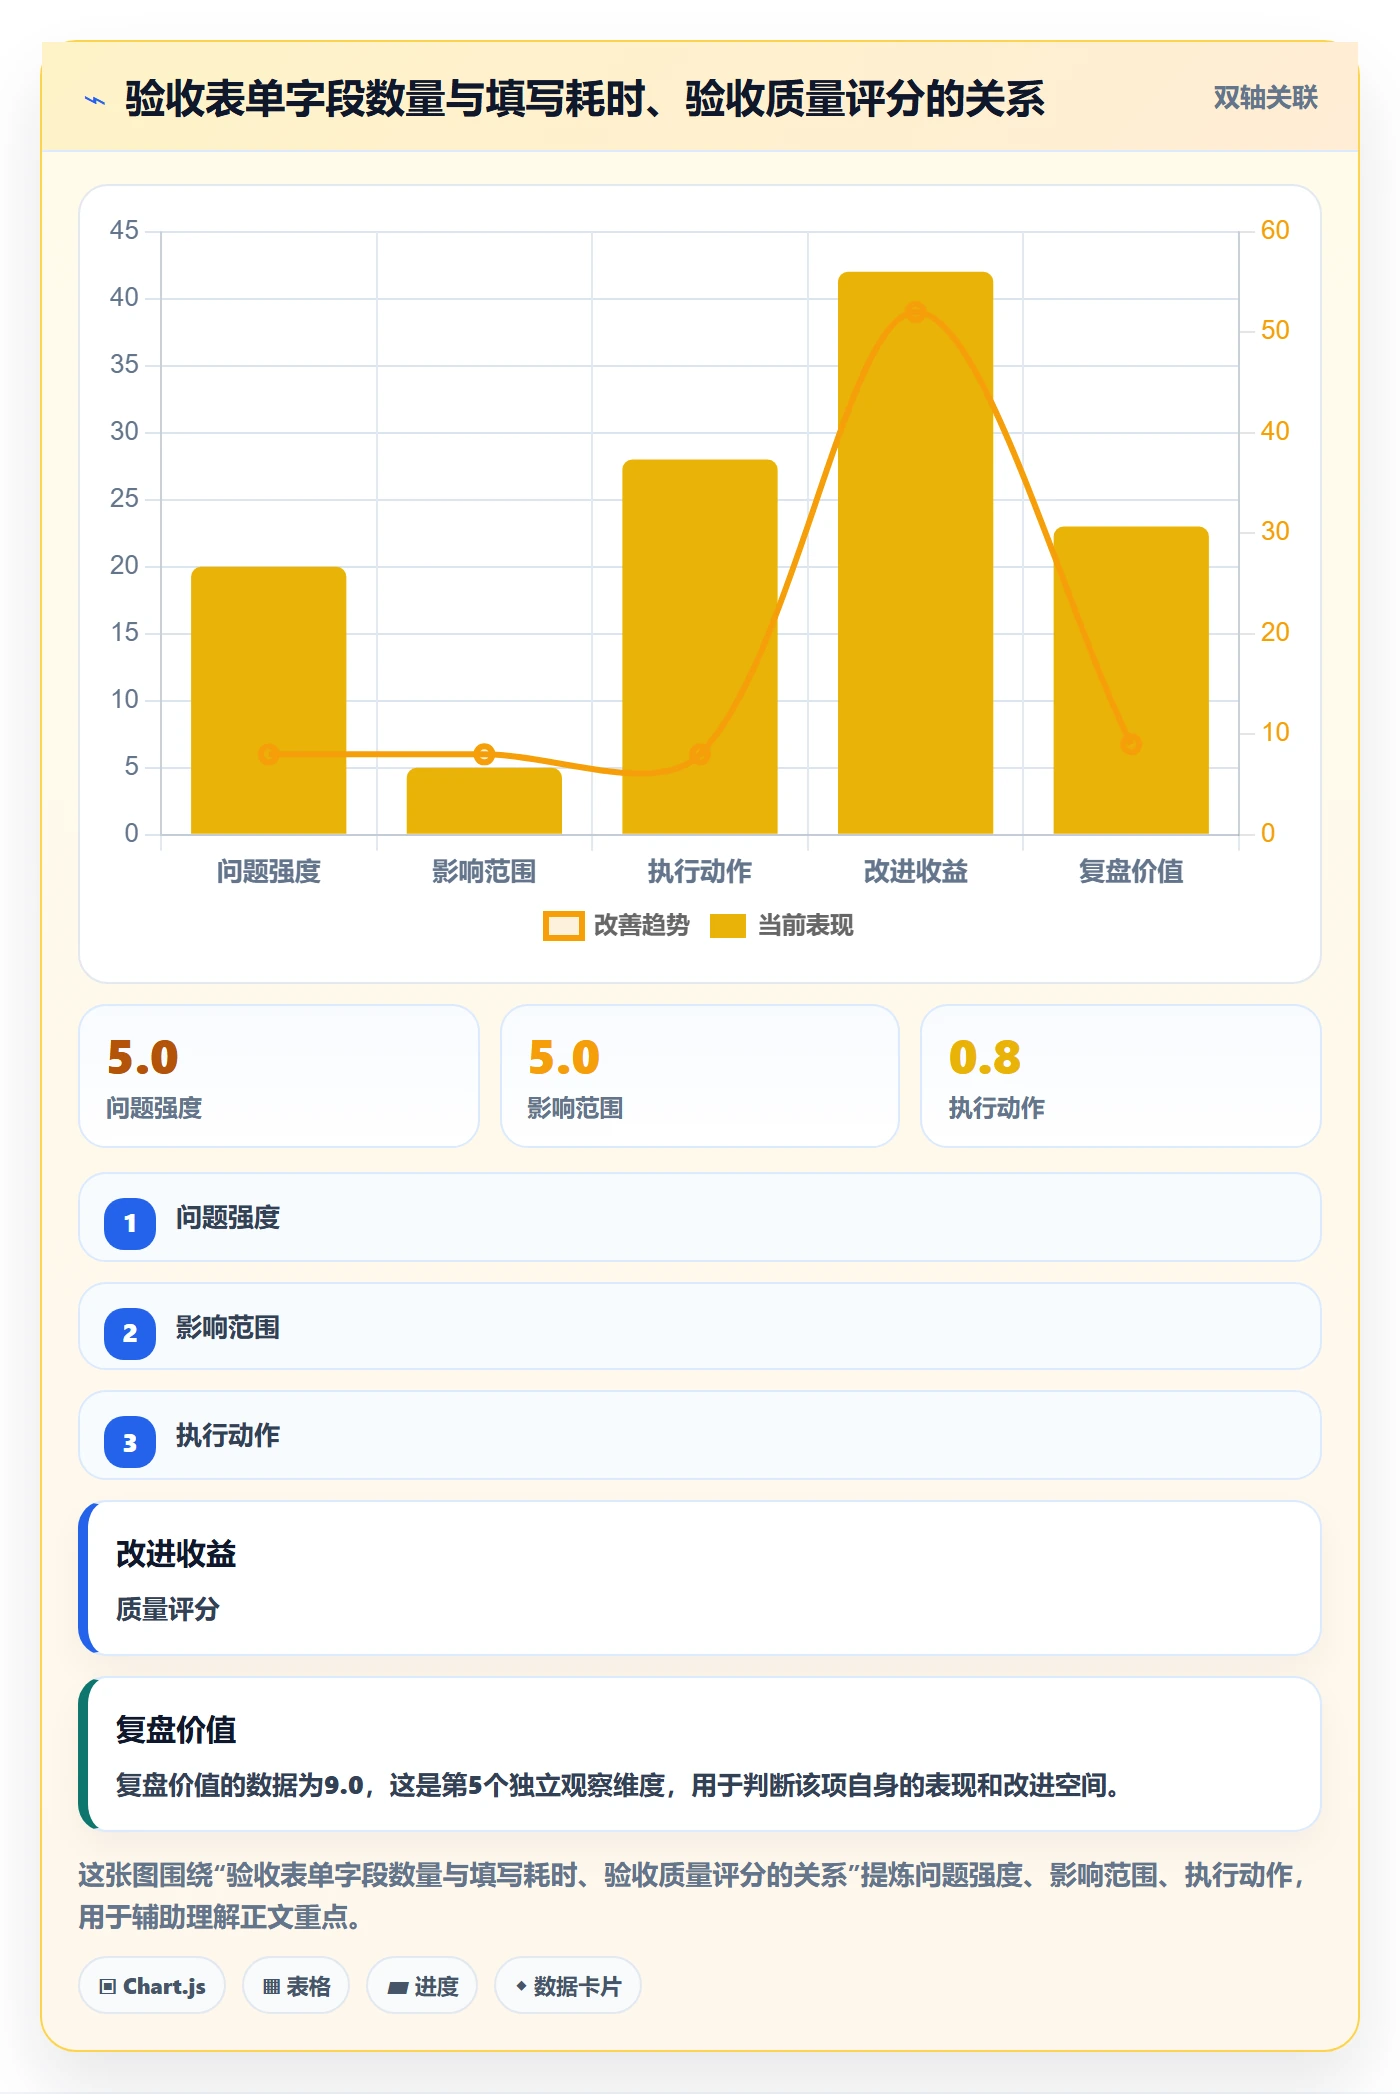Open the 改进收益 质量评分 card

pyautogui.click(x=700, y=1578)
